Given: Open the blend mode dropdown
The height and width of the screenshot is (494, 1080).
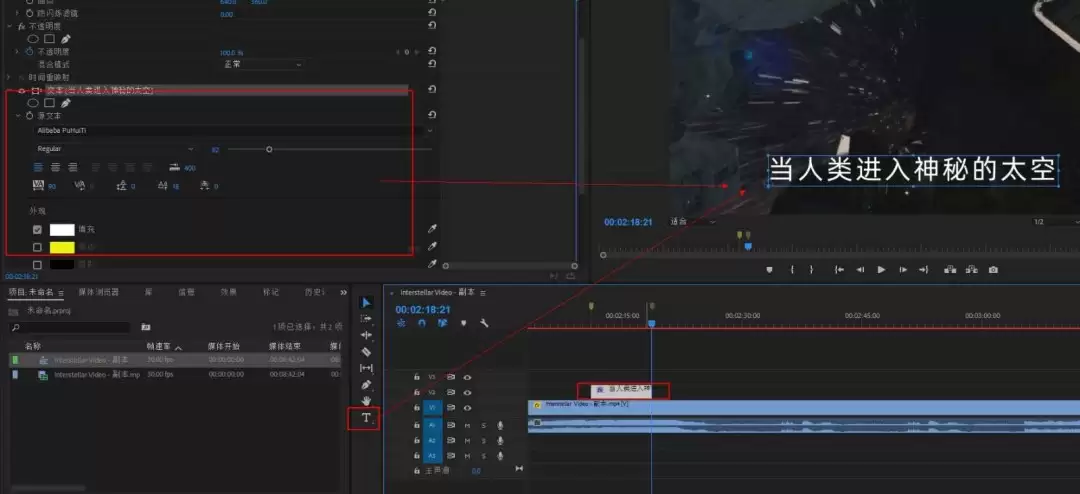Looking at the screenshot, I should coord(262,64).
